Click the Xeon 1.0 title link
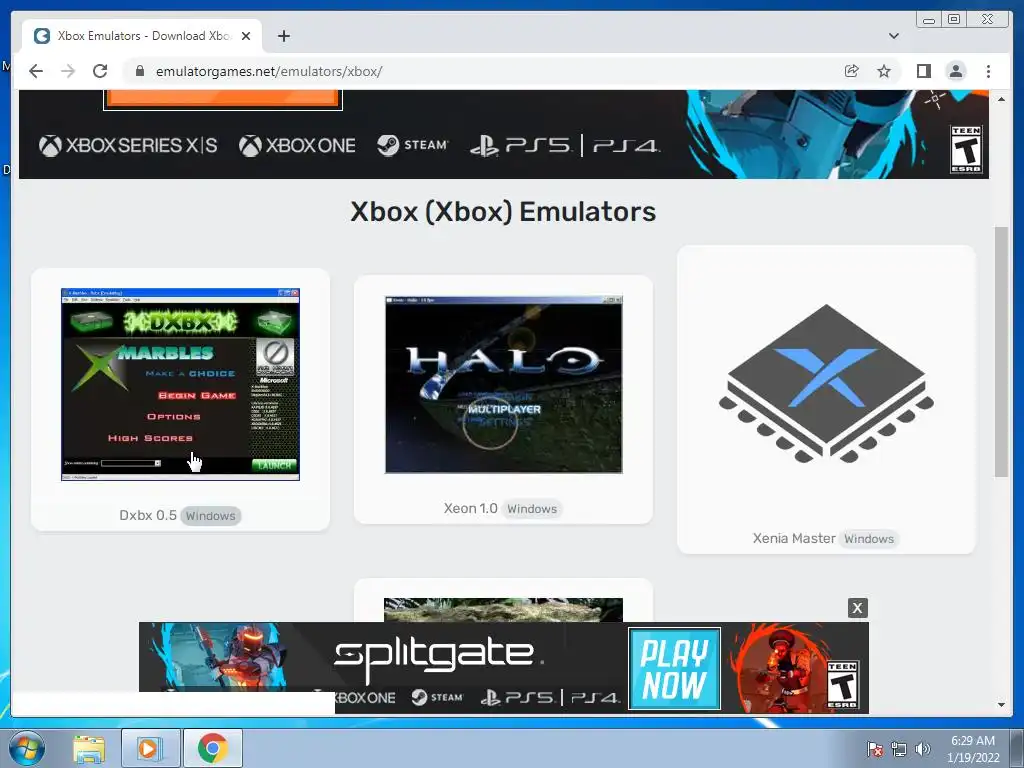 (x=470, y=508)
